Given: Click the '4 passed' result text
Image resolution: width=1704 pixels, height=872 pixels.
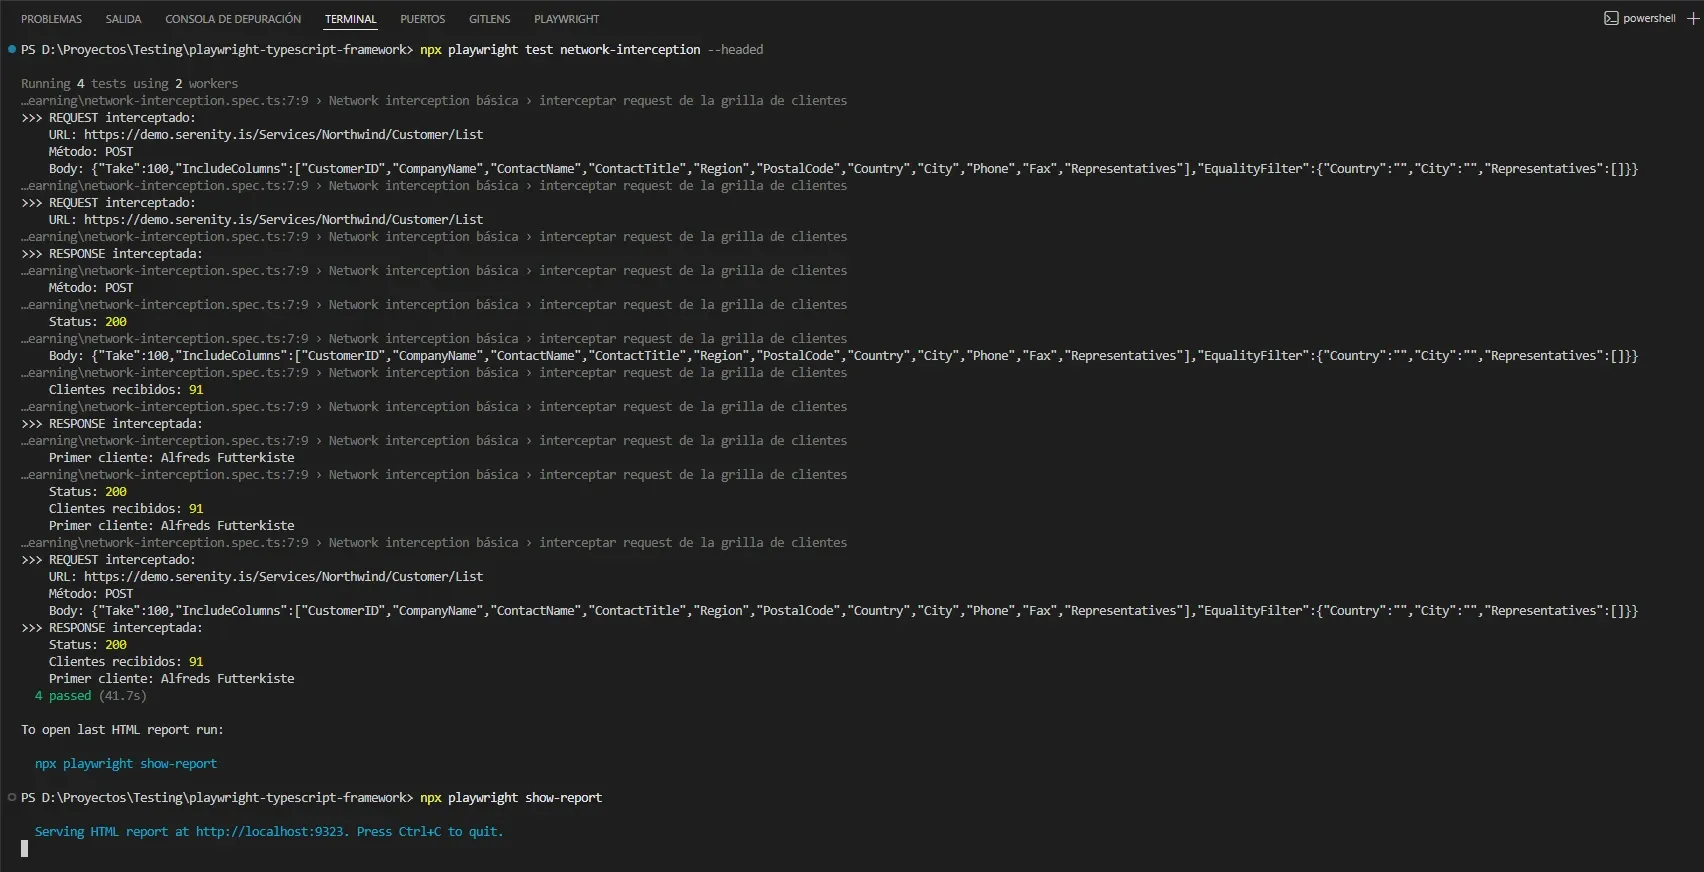Looking at the screenshot, I should [63, 695].
